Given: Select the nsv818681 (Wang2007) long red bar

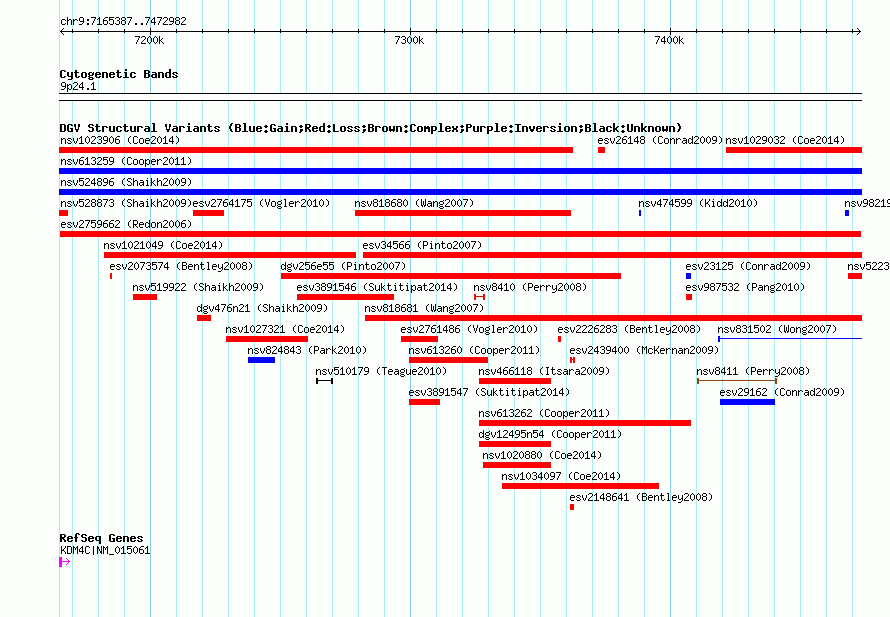Looking at the screenshot, I should click(613, 318).
